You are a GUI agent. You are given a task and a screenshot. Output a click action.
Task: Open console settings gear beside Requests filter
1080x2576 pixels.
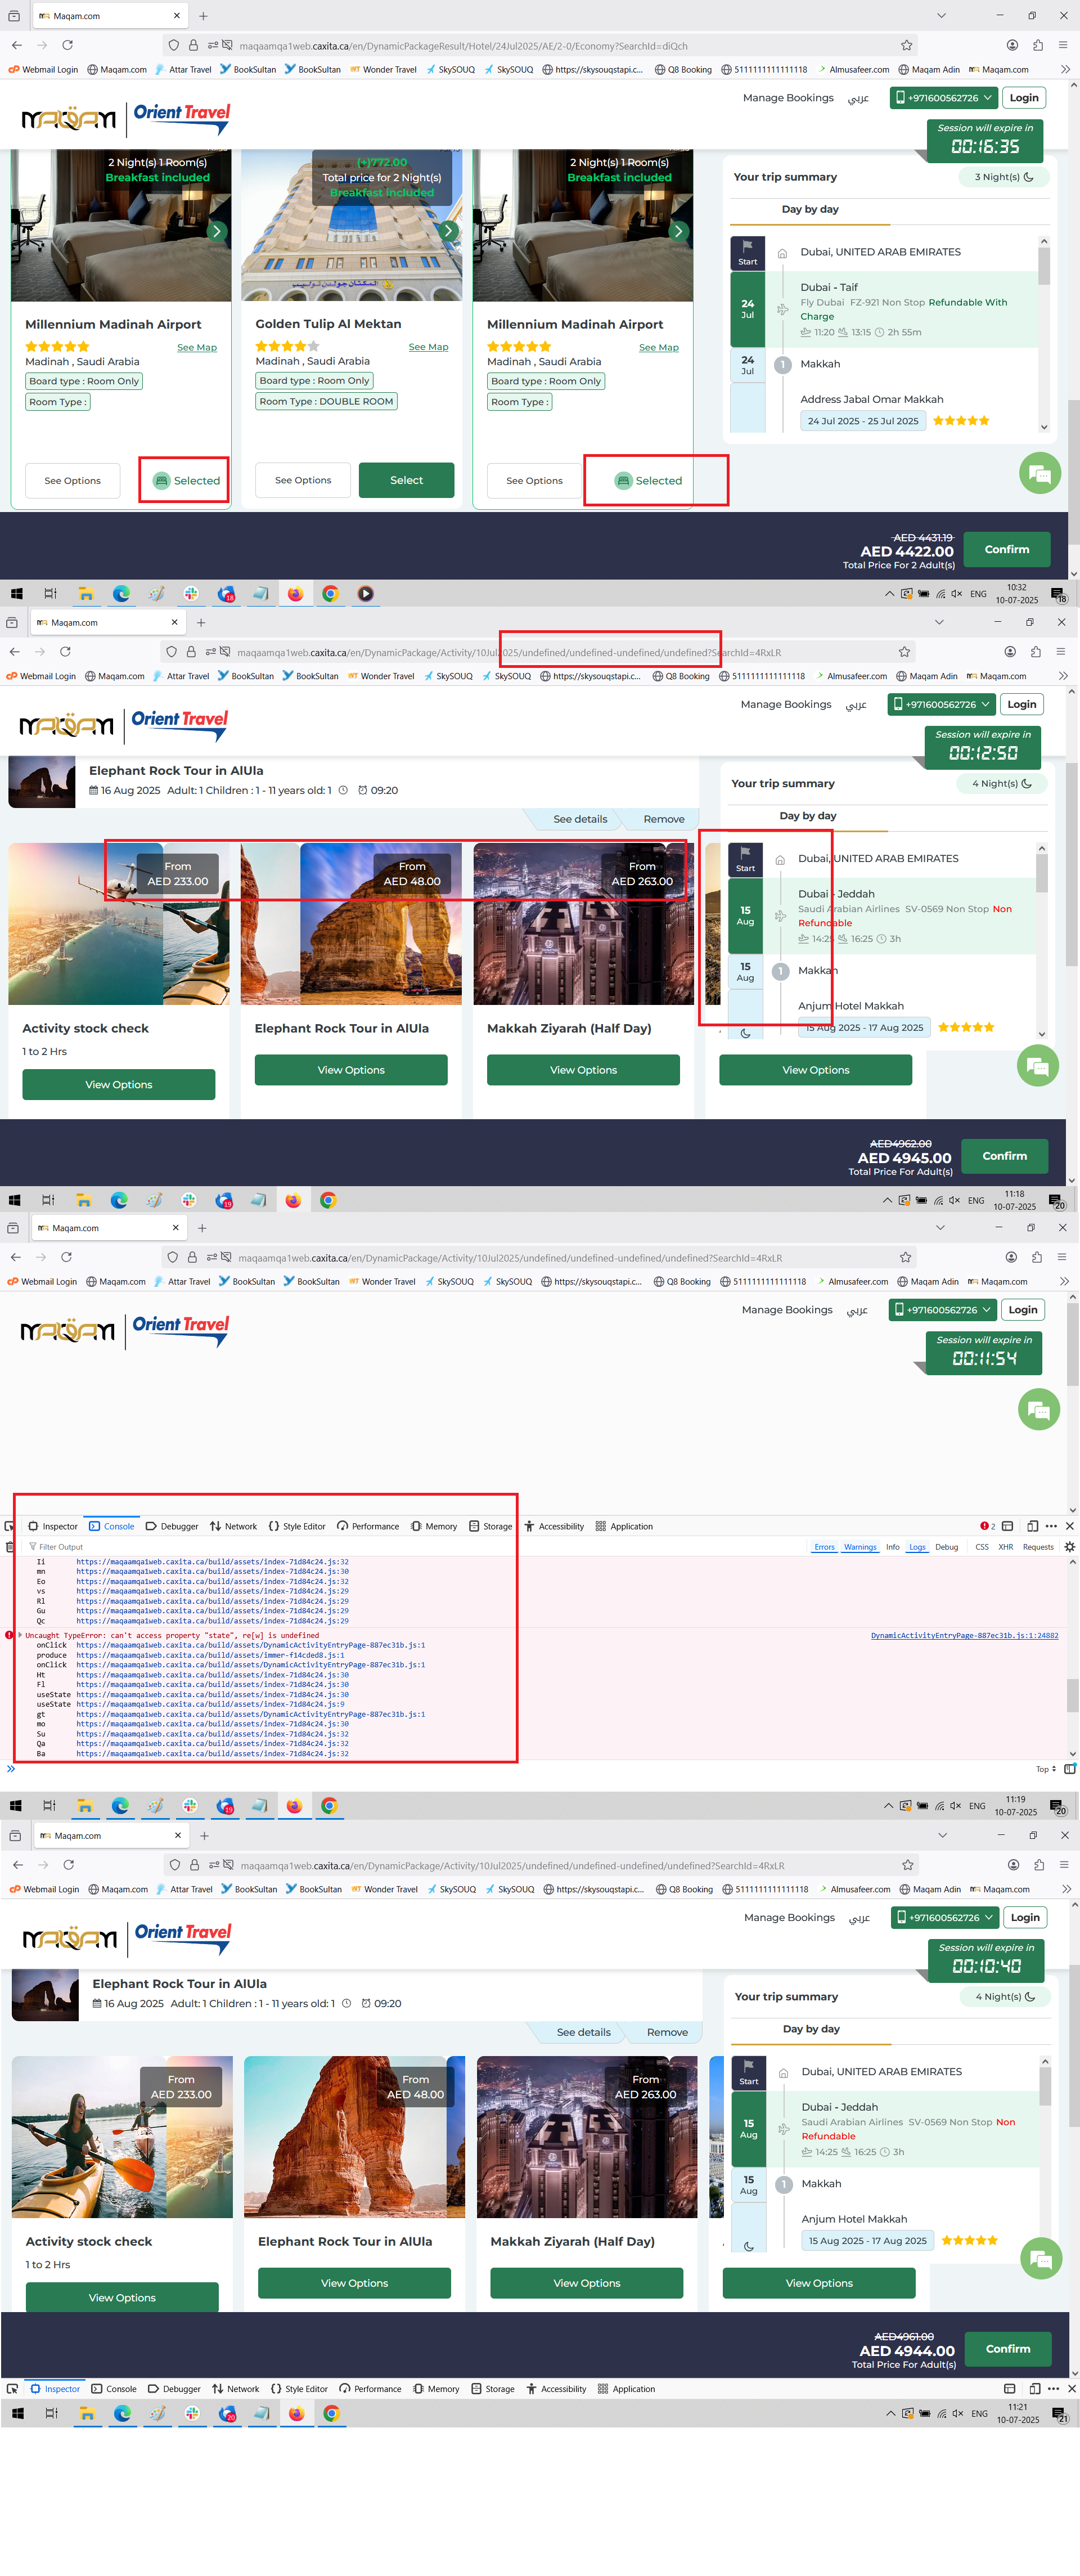(x=1069, y=1547)
